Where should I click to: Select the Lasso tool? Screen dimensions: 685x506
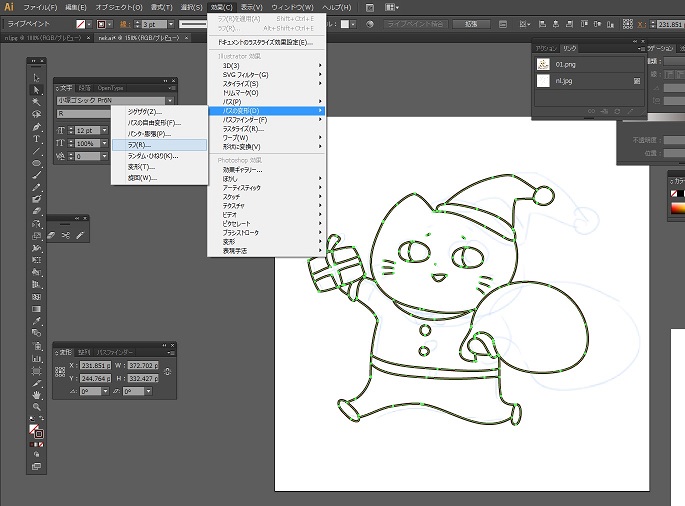pyautogui.click(x=36, y=114)
